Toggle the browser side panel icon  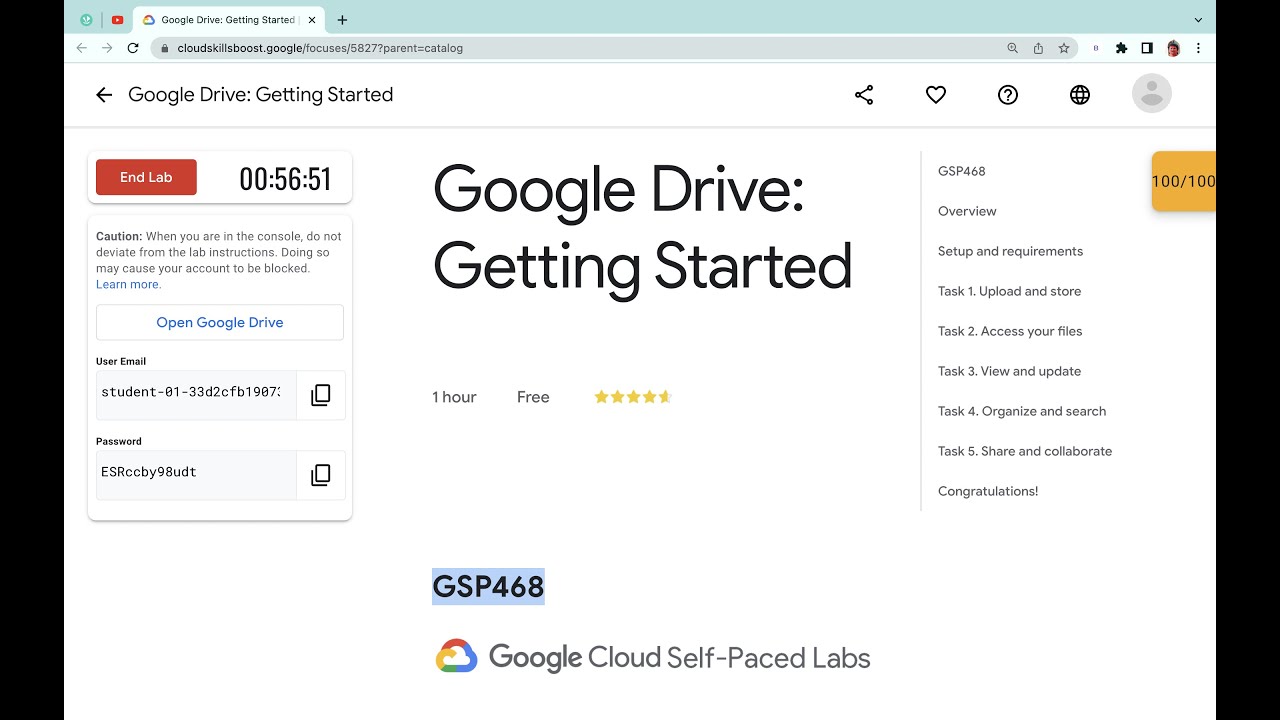[1147, 48]
